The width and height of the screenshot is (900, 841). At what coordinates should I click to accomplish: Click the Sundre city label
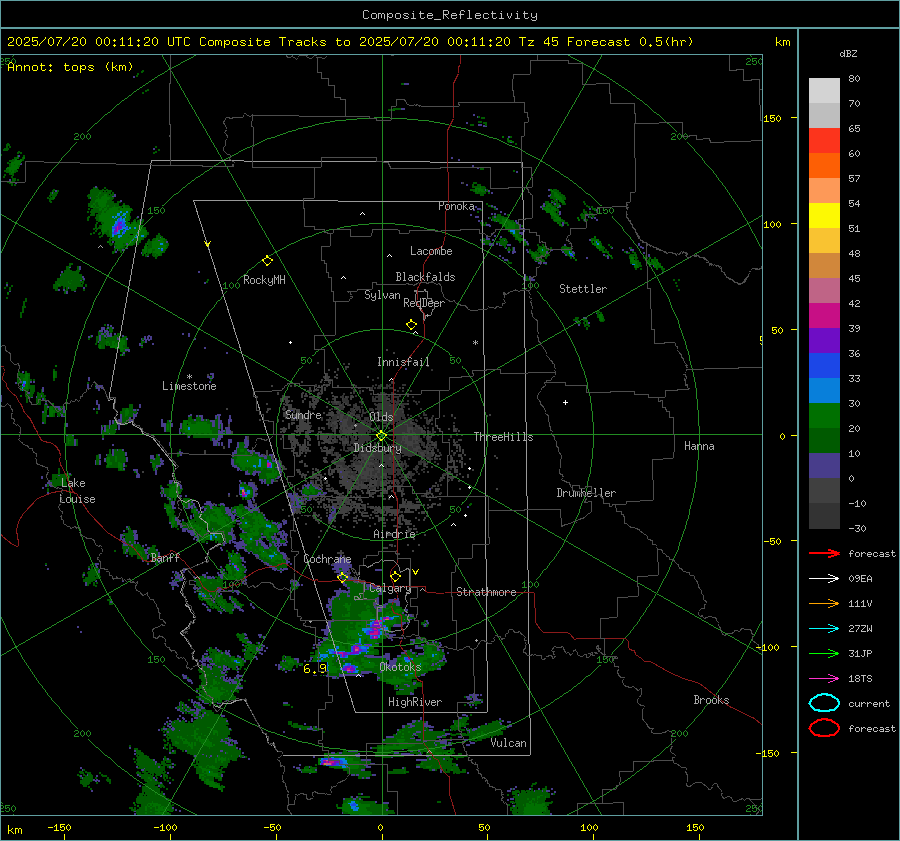click(303, 414)
